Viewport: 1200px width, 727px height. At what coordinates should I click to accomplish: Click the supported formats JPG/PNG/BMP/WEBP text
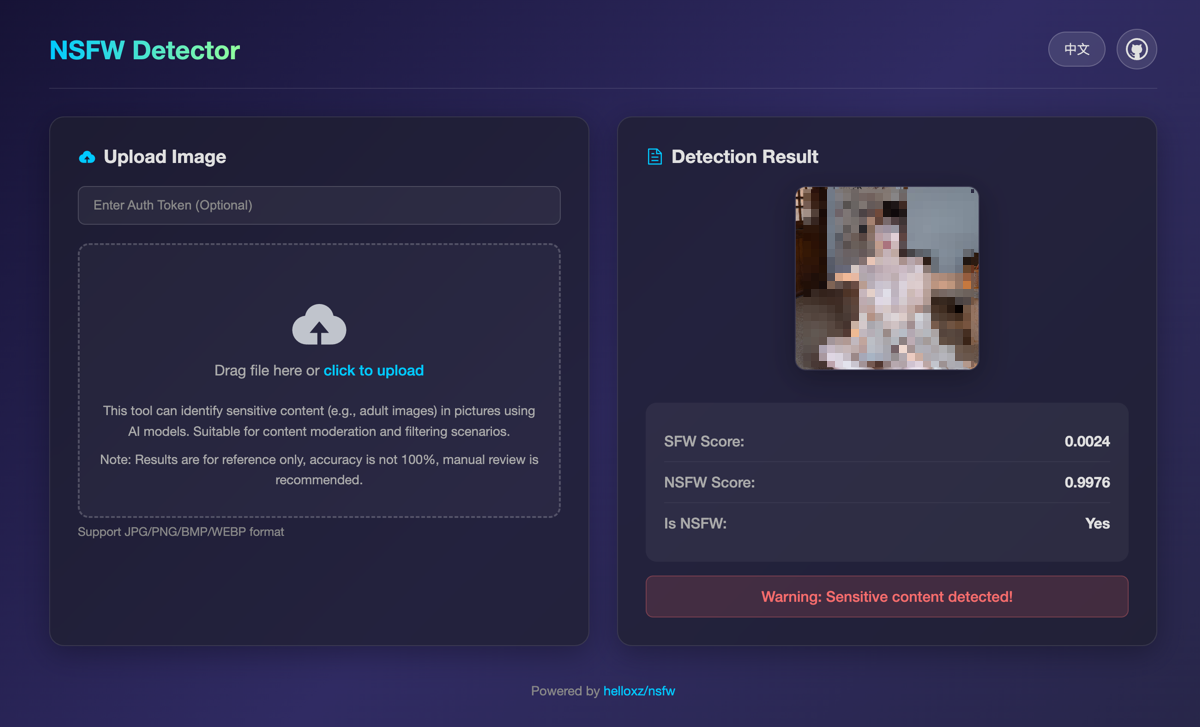181,532
